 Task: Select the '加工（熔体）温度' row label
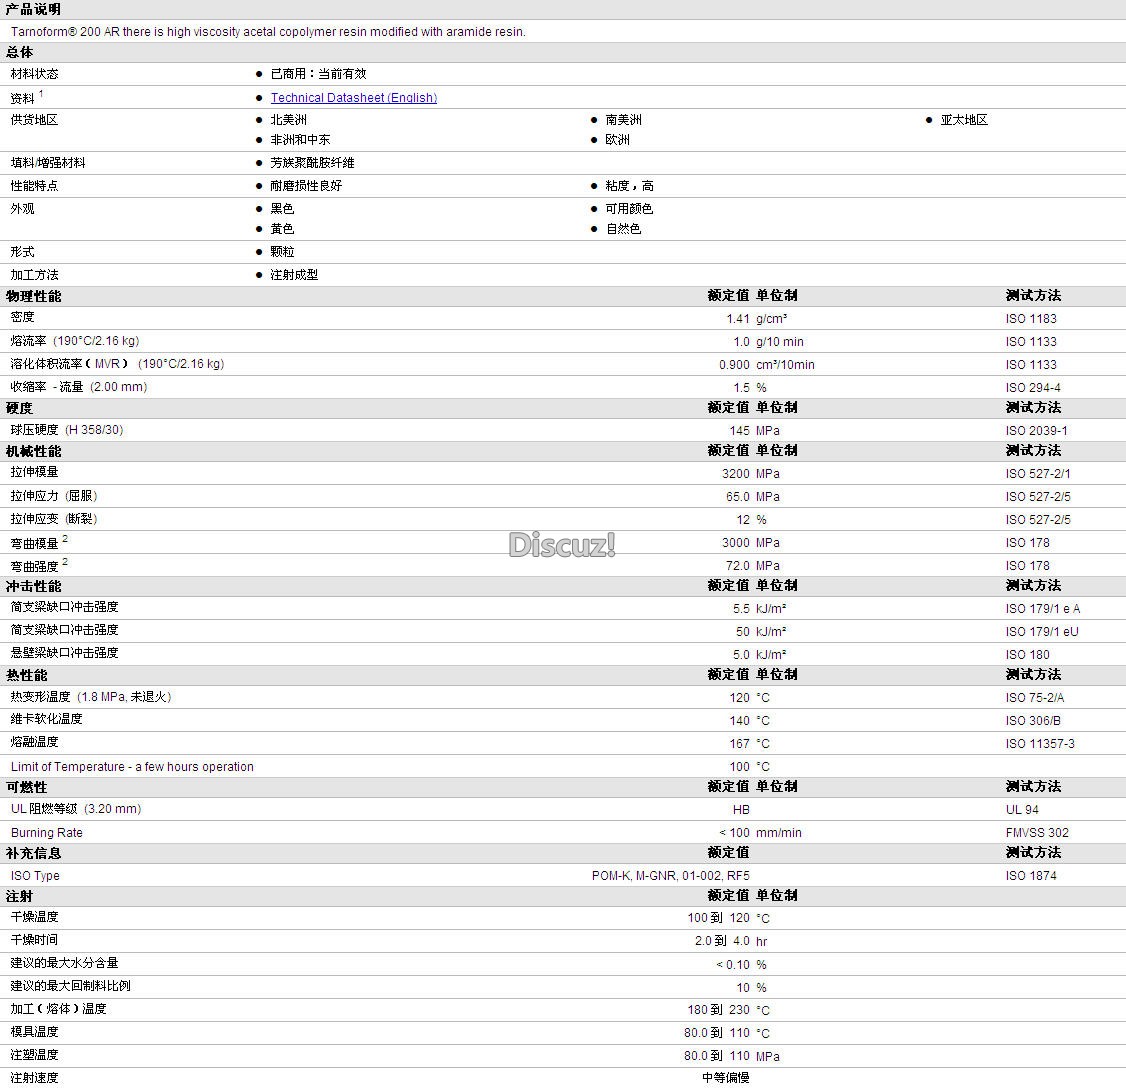(58, 1009)
